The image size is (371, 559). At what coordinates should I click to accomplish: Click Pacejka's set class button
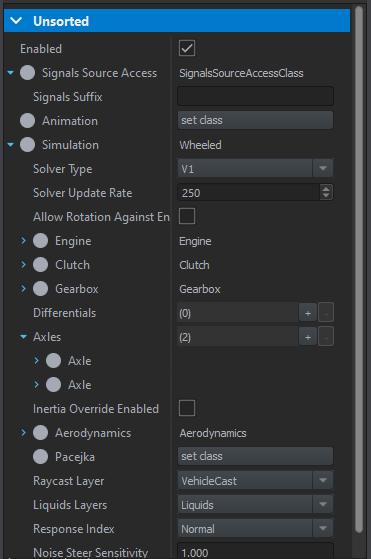pos(256,456)
